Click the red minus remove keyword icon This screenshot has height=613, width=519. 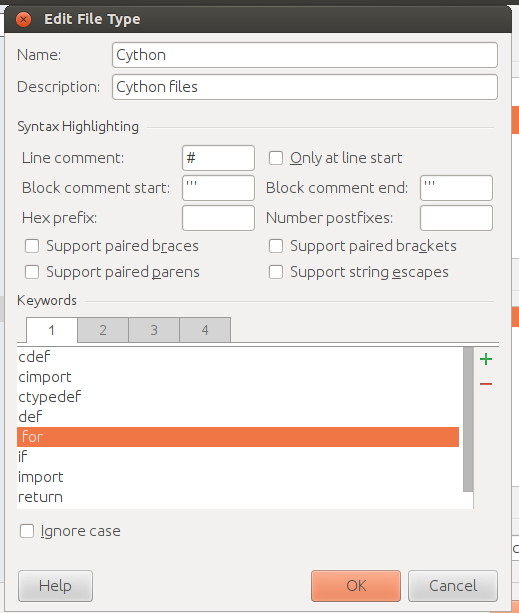486,384
